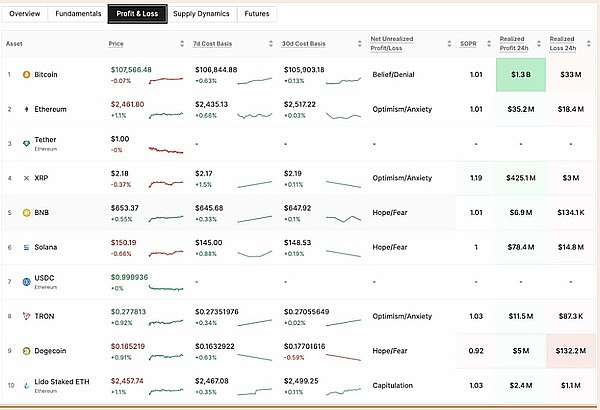Screen dimensions: 600x410
Task: Click the TRON logo icon
Action: point(26,317)
